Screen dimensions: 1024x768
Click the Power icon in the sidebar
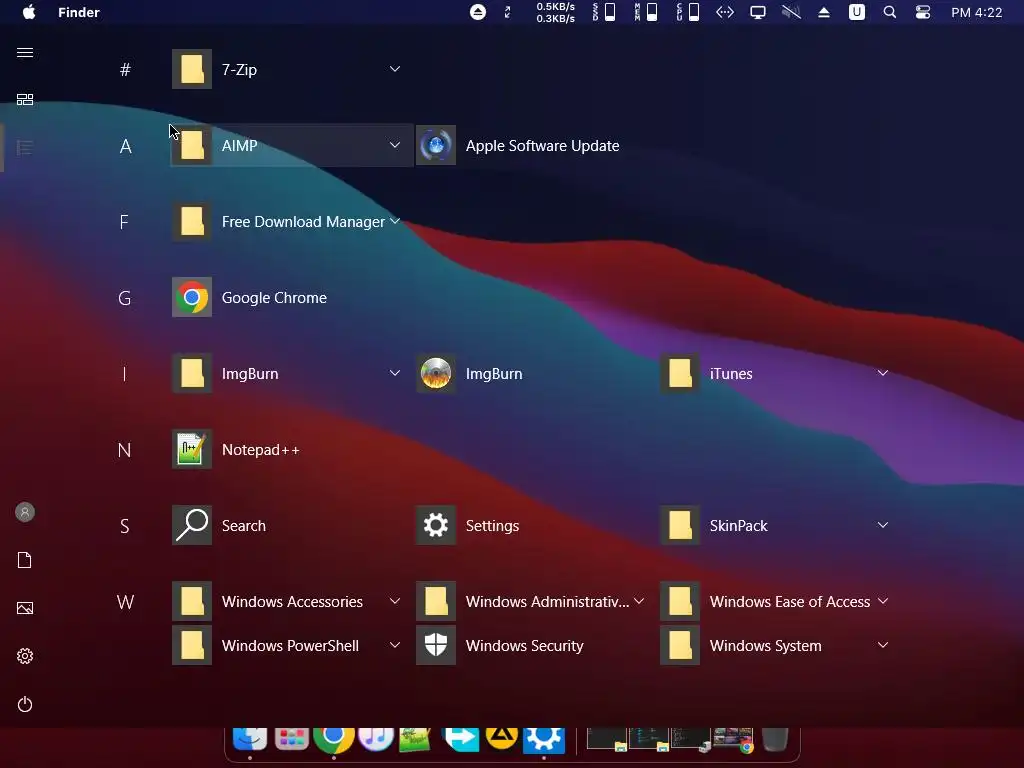click(25, 704)
